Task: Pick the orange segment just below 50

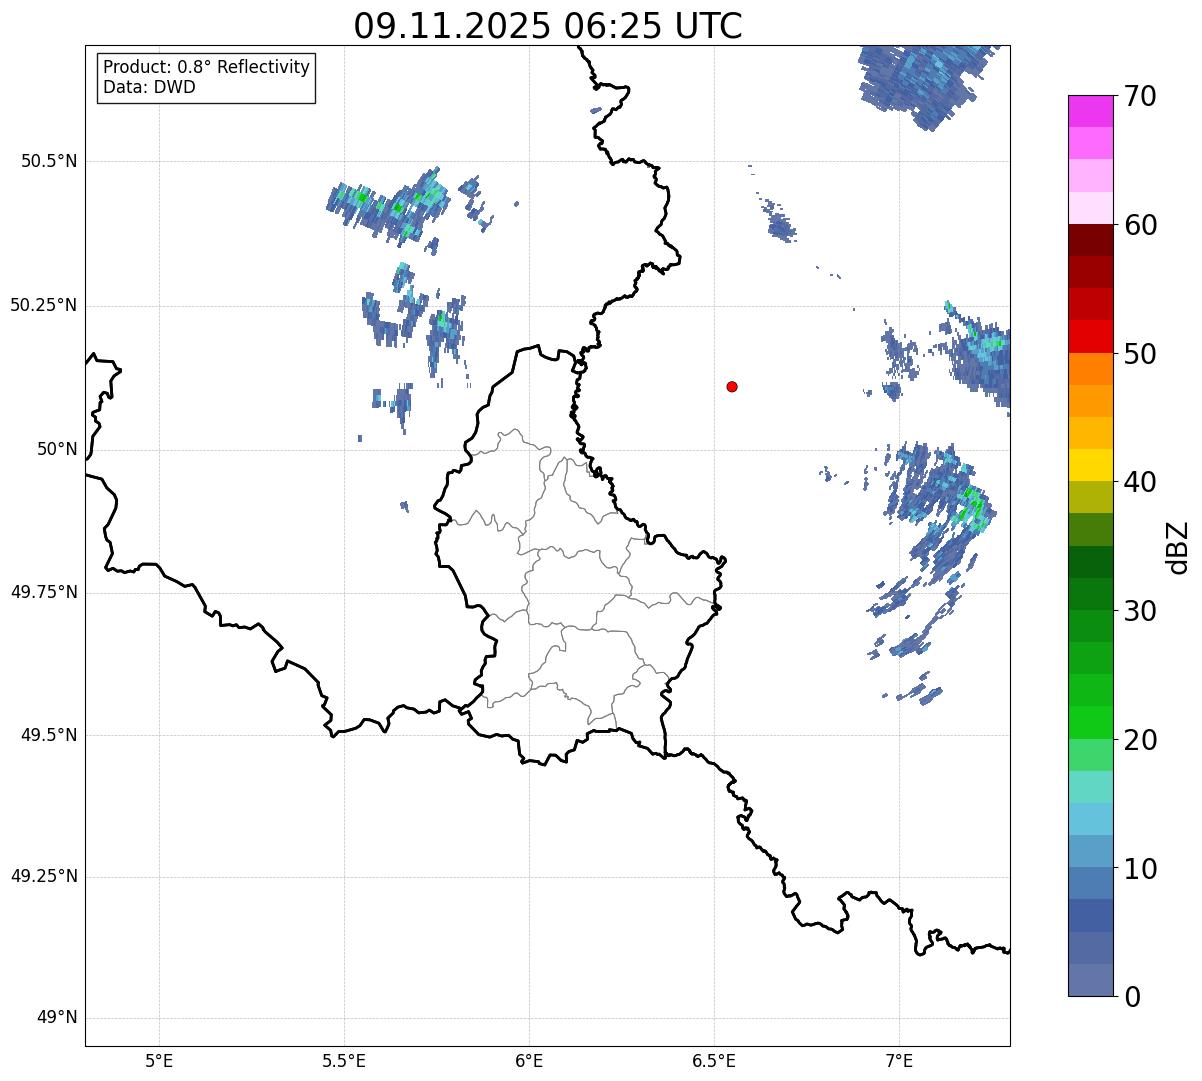Action: click(x=1090, y=369)
